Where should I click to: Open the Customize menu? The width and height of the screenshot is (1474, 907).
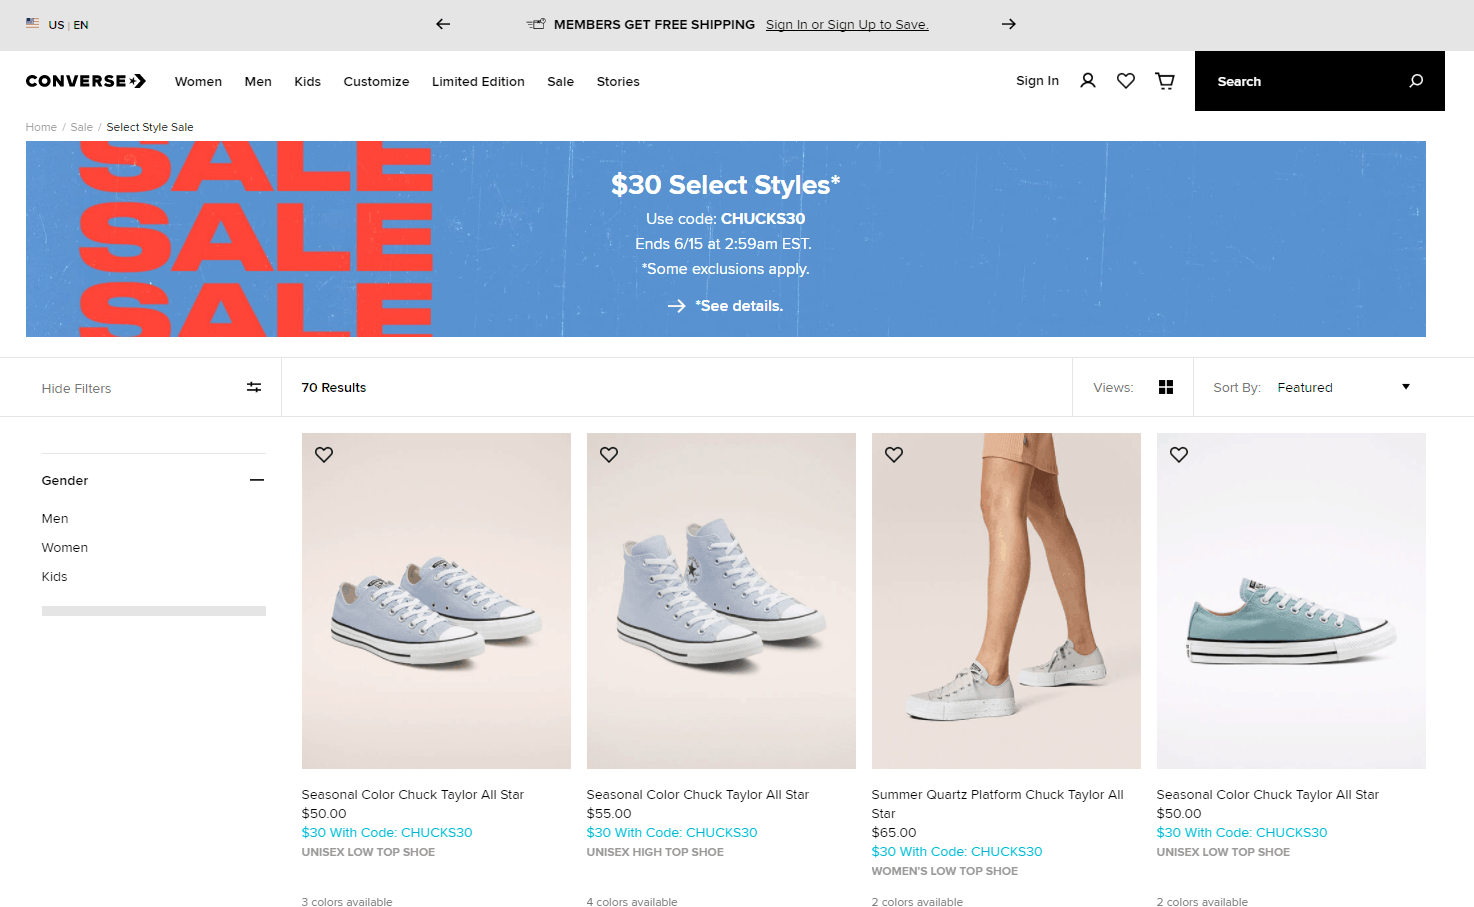(376, 82)
